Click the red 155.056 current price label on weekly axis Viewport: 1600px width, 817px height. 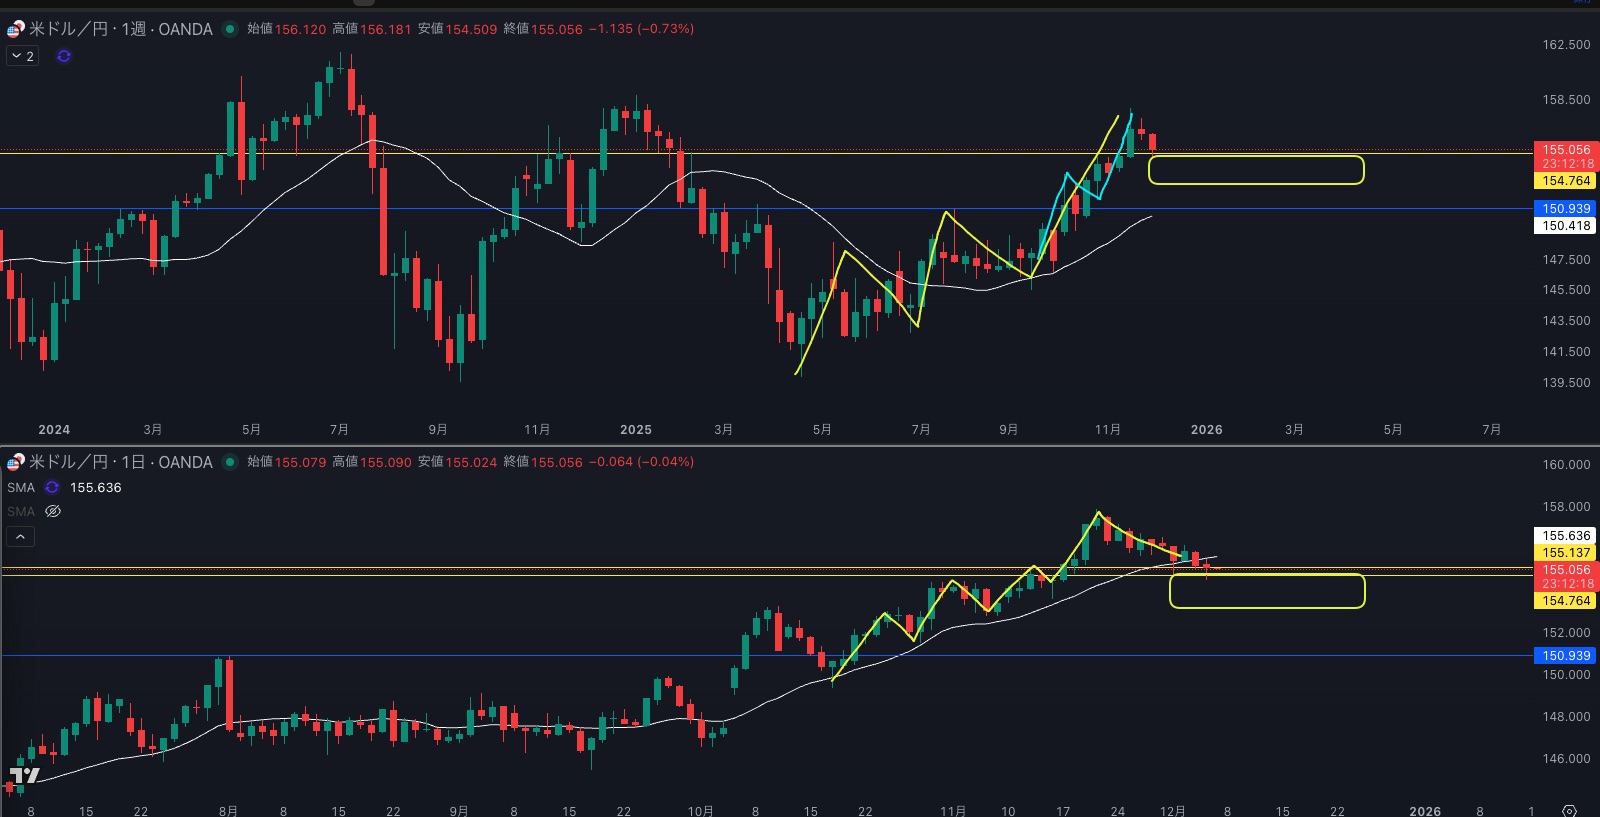(1565, 150)
